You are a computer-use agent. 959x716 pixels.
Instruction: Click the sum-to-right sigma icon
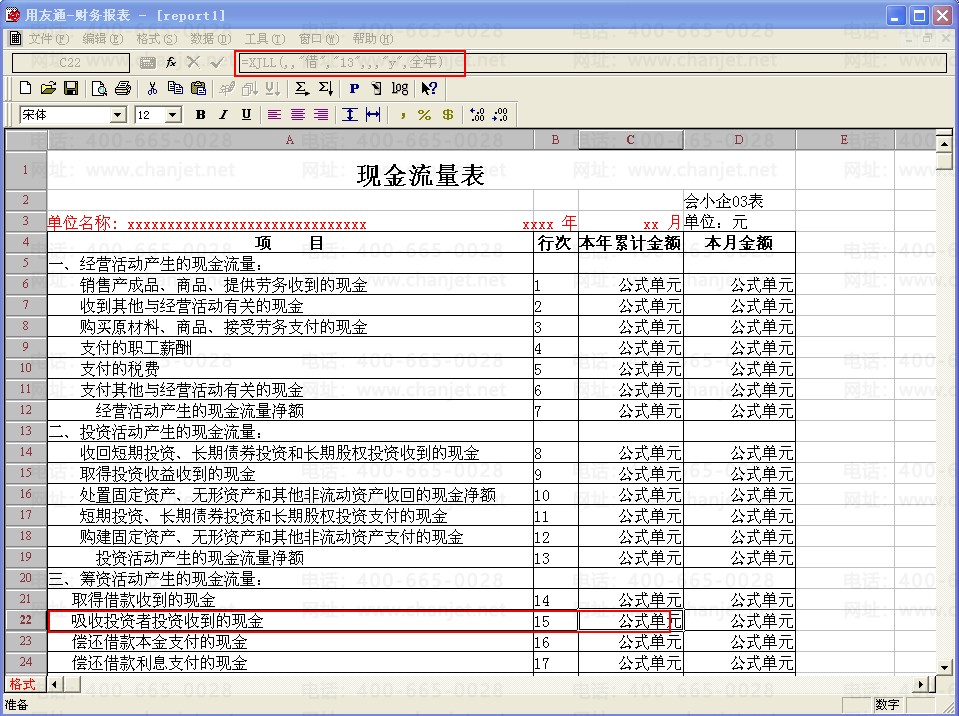coord(302,89)
